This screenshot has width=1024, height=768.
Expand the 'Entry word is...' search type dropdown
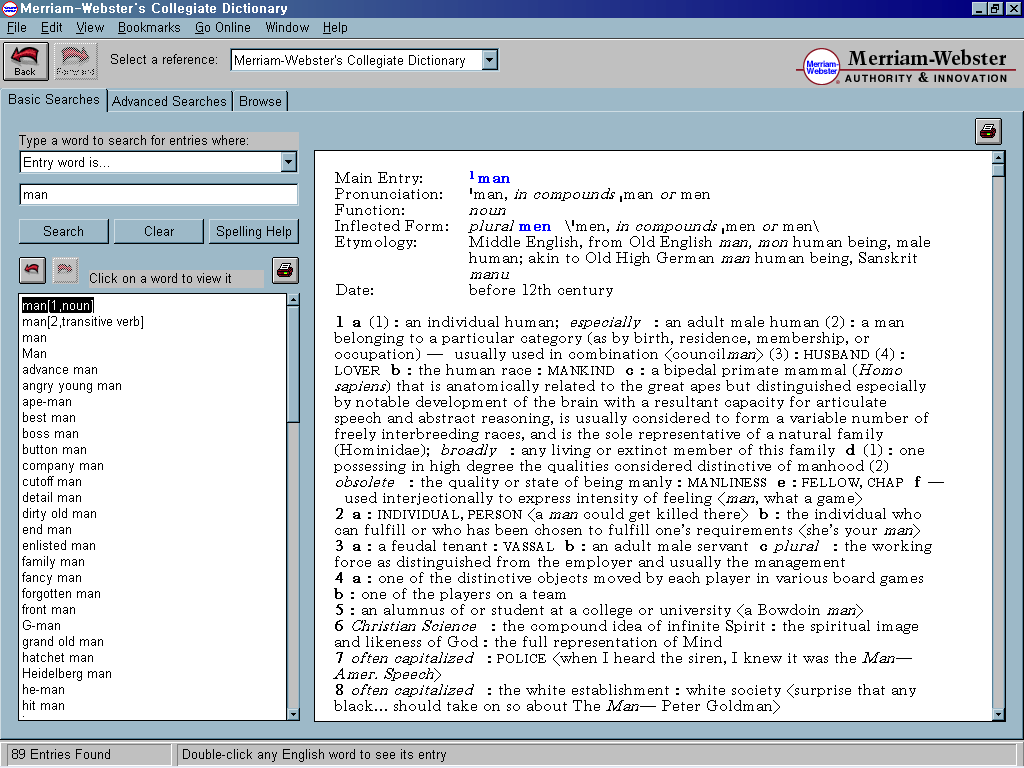click(288, 162)
